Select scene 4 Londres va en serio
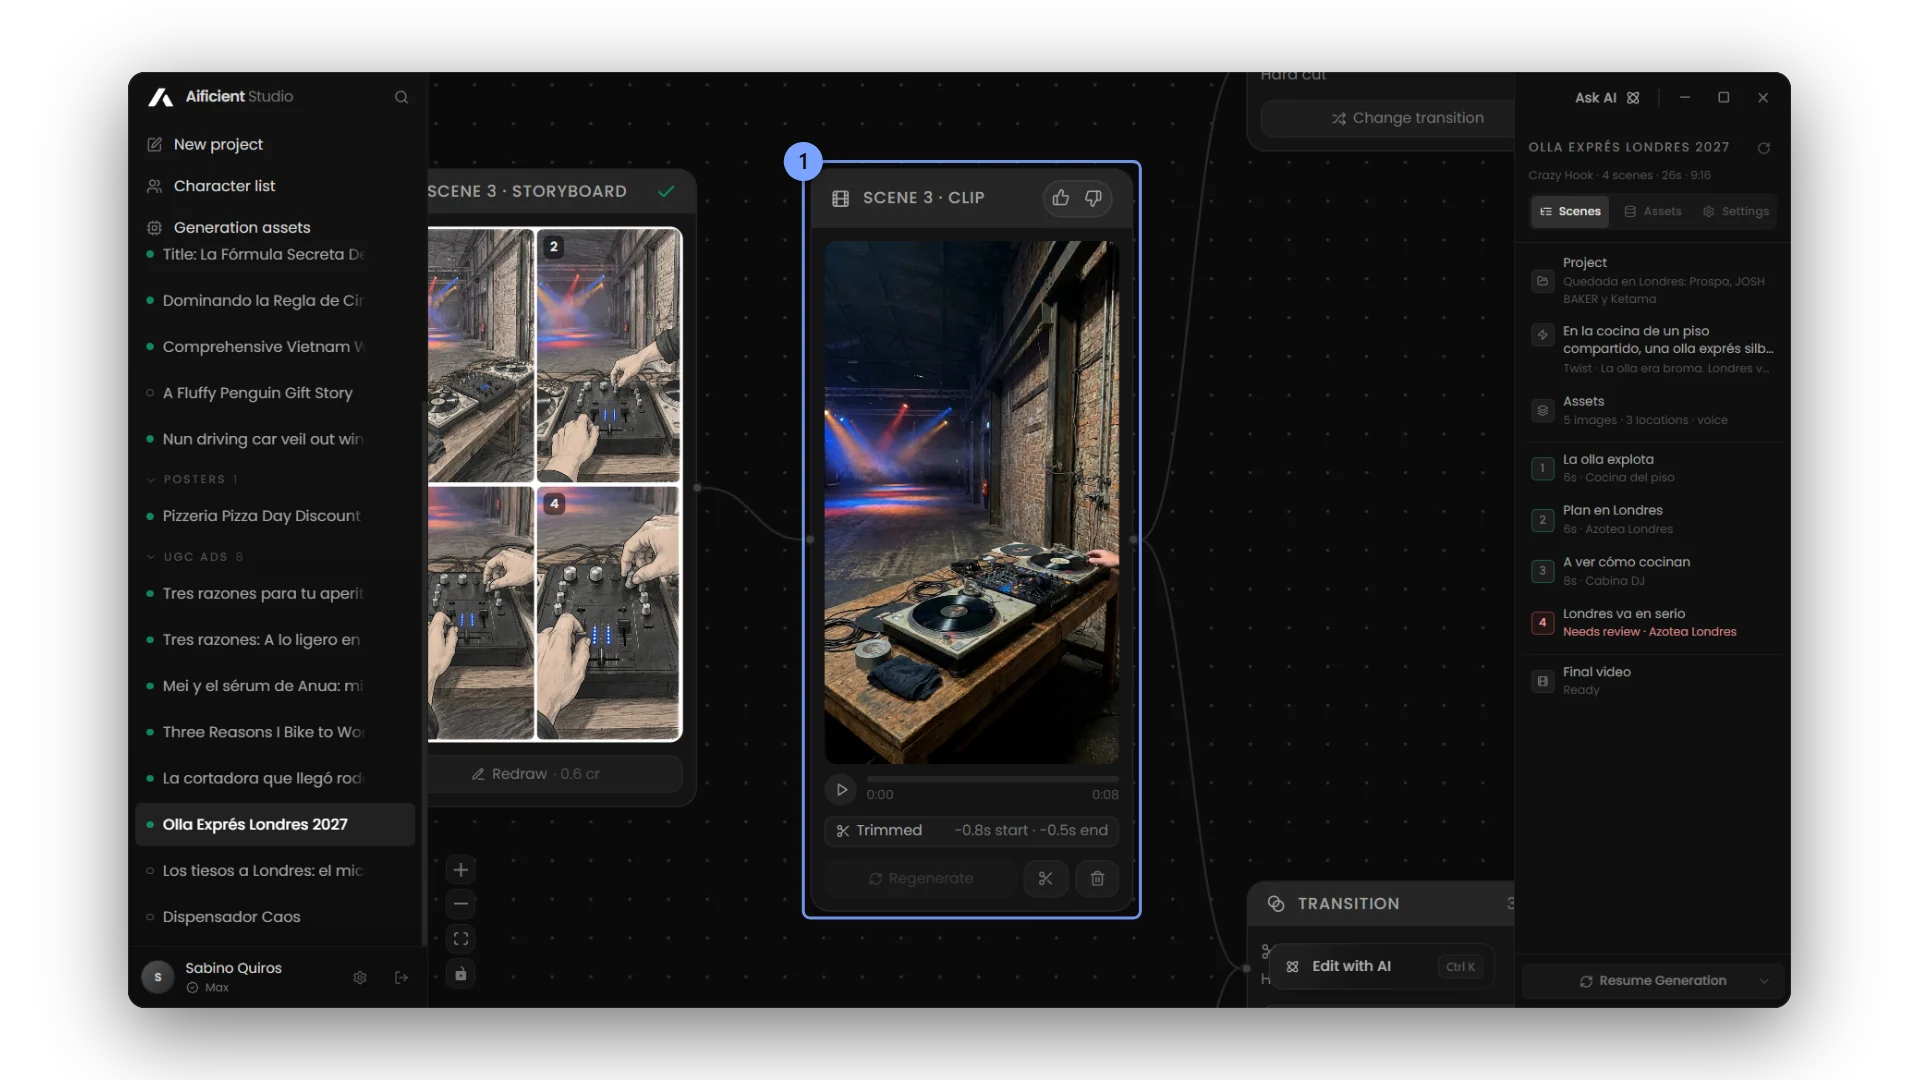1920x1080 pixels. coord(1652,622)
